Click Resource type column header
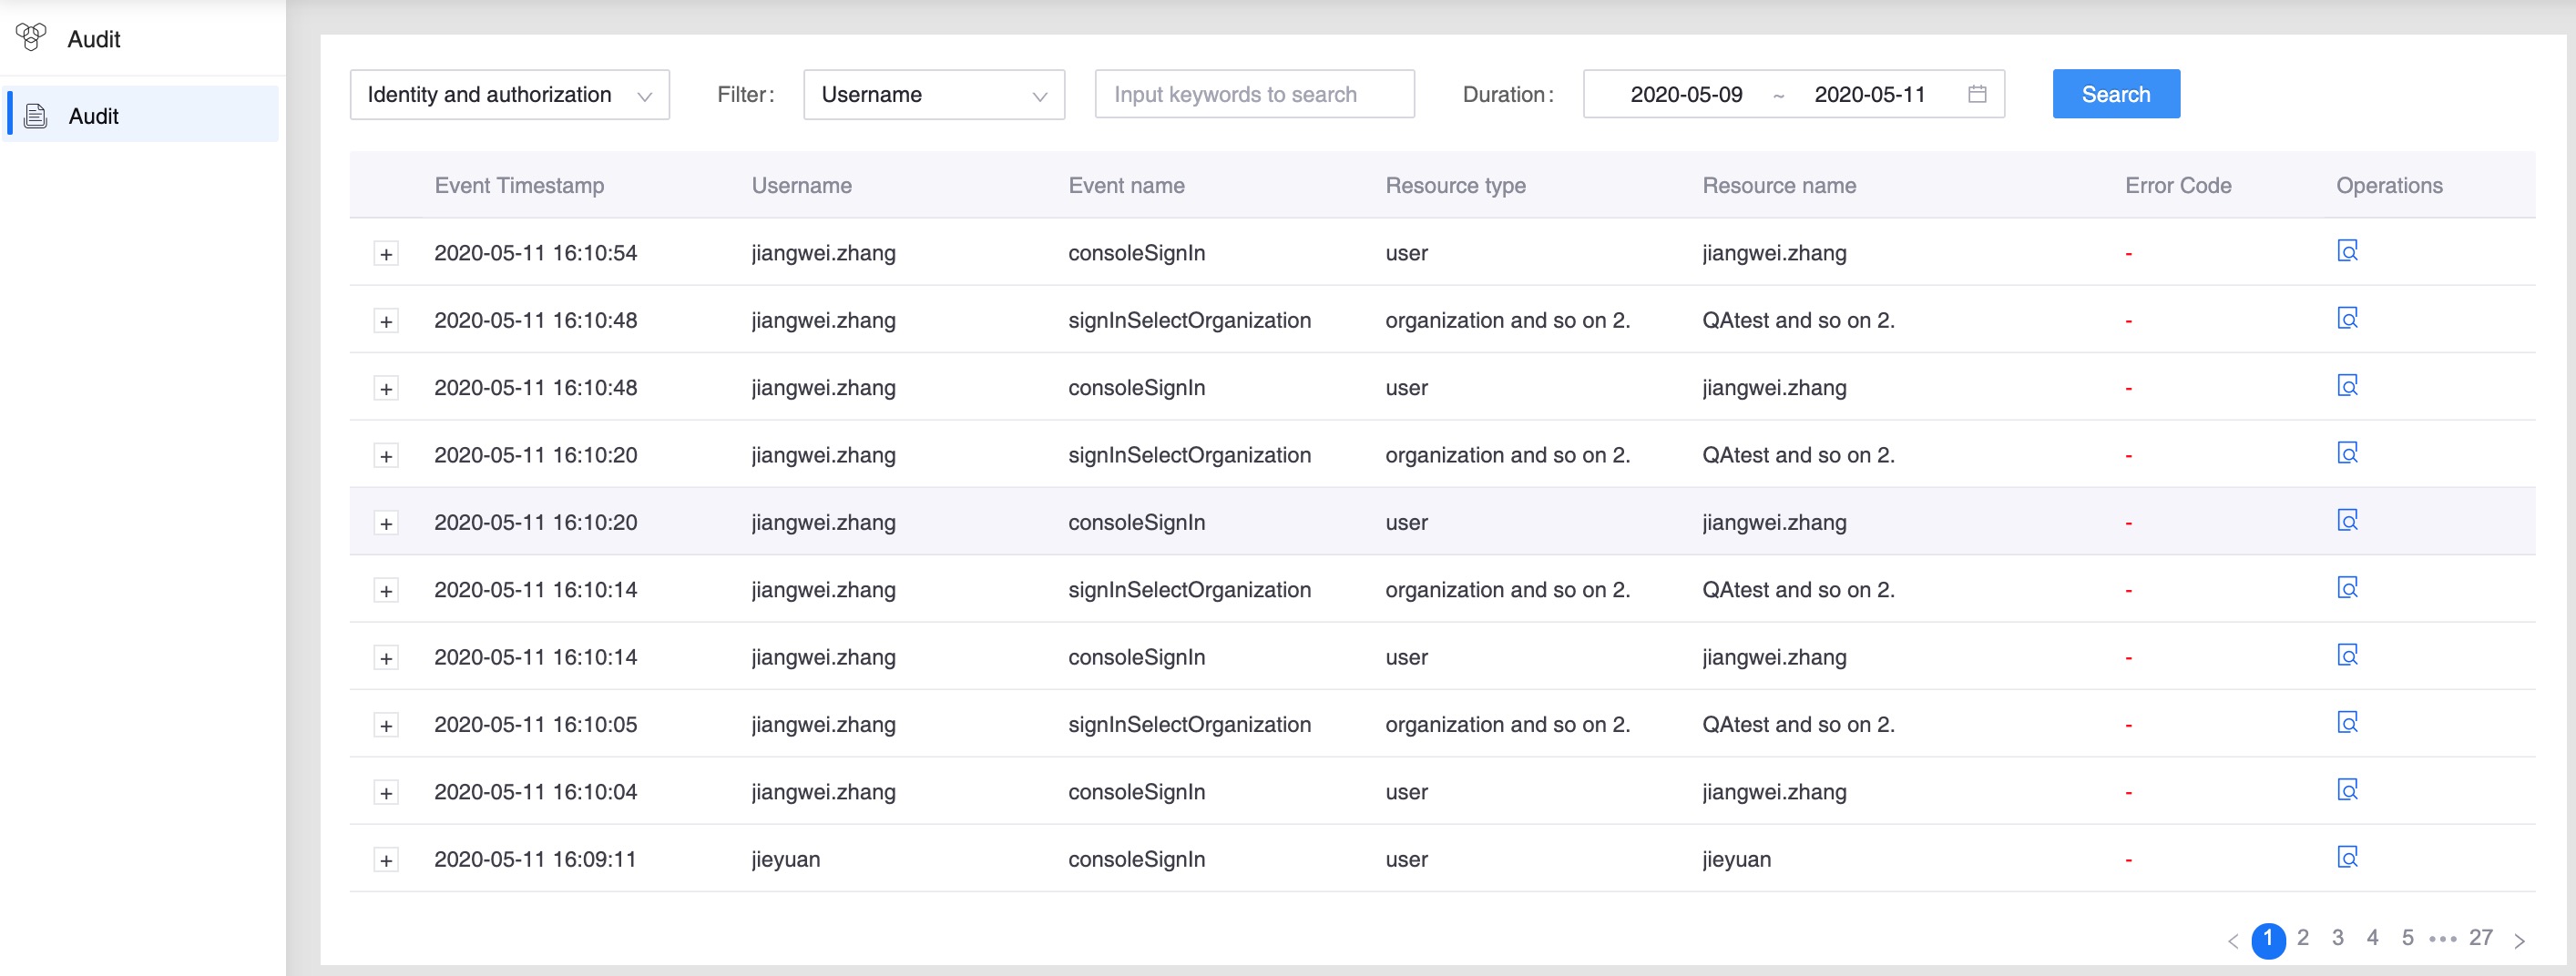 [x=1455, y=185]
